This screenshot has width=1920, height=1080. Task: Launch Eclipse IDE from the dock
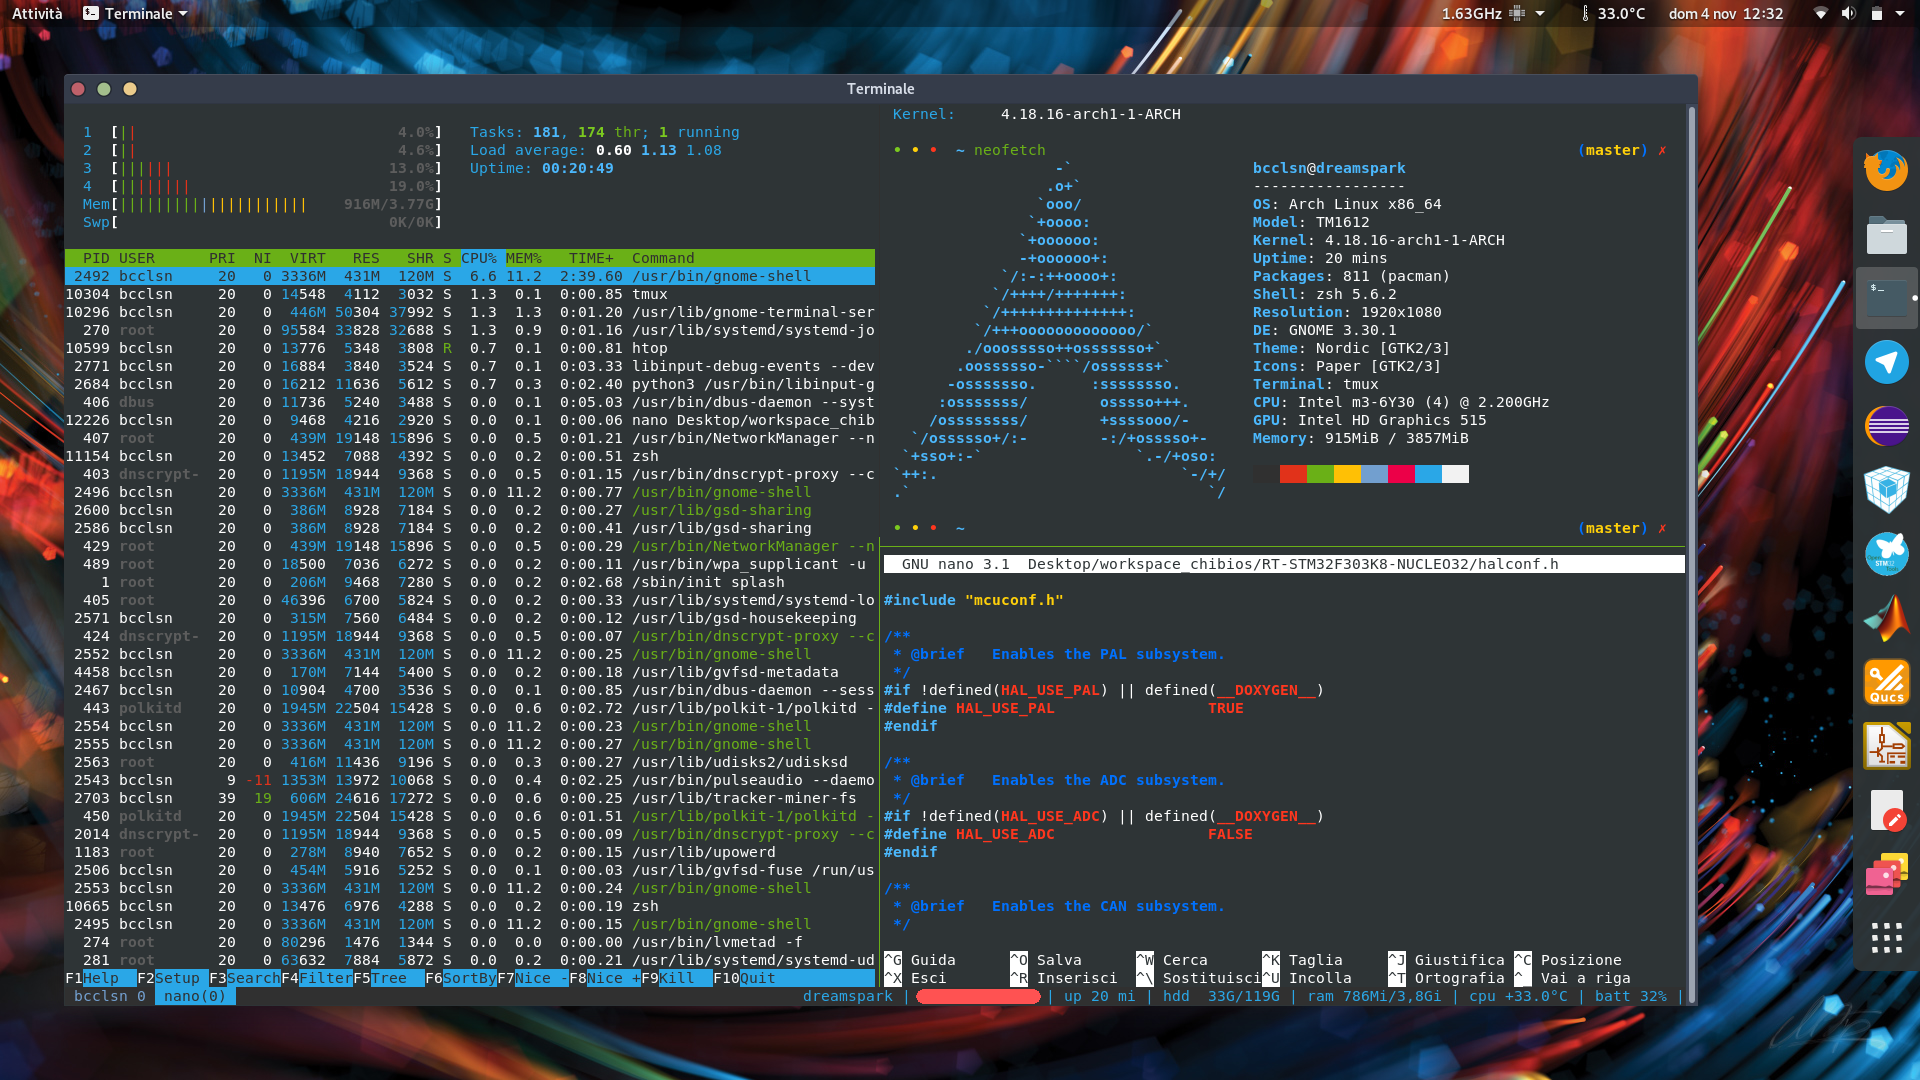click(x=1886, y=426)
